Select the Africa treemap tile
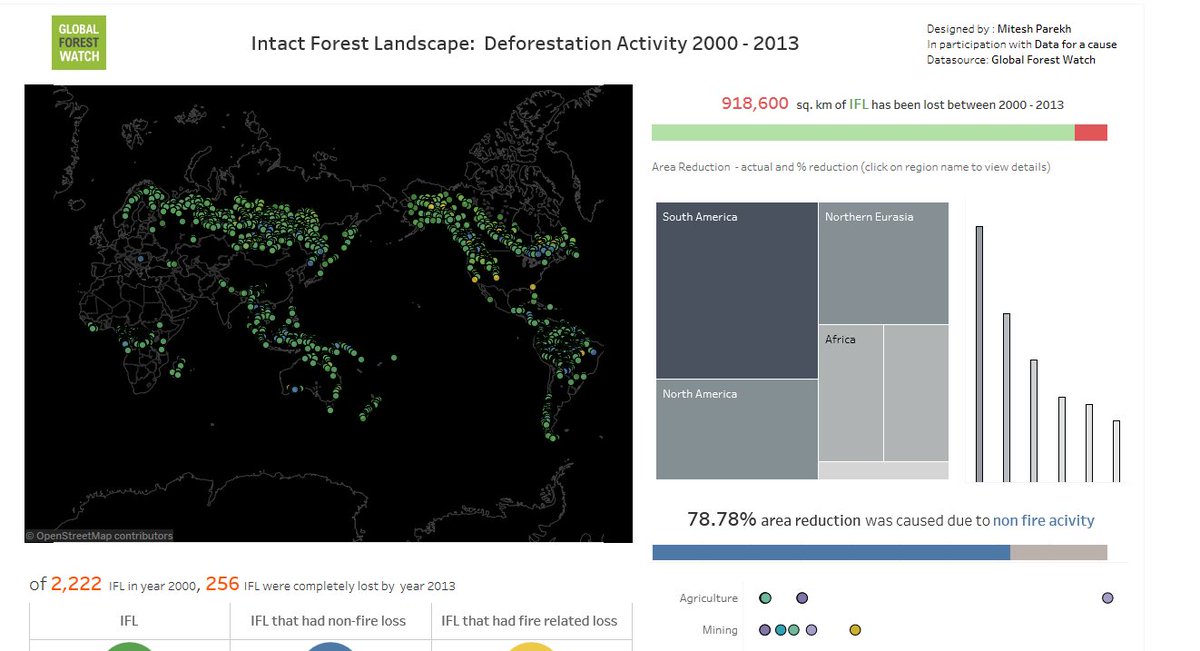This screenshot has width=1200, height=651. (x=851, y=393)
